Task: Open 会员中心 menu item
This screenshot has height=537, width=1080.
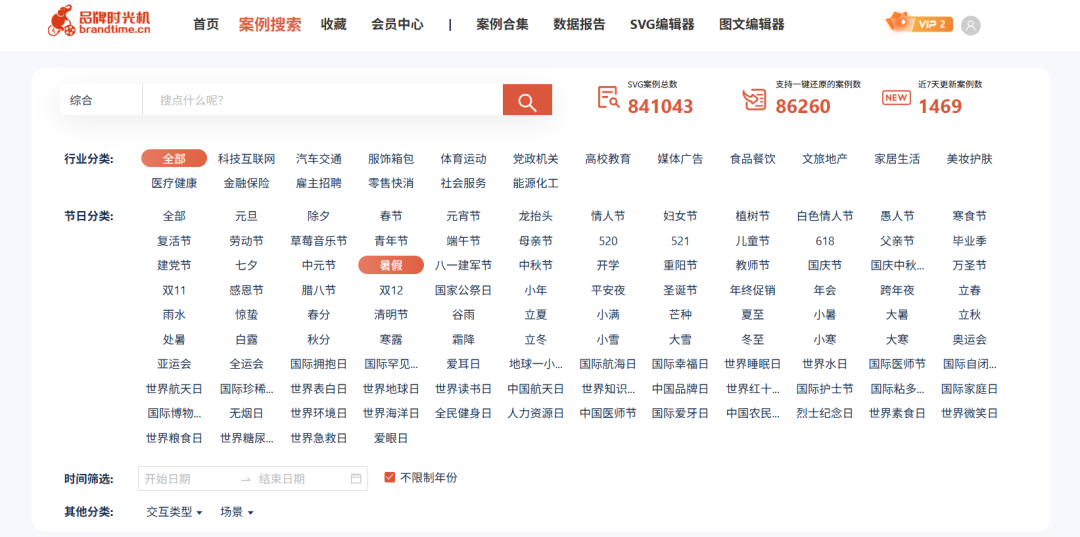Action: pyautogui.click(x=397, y=24)
